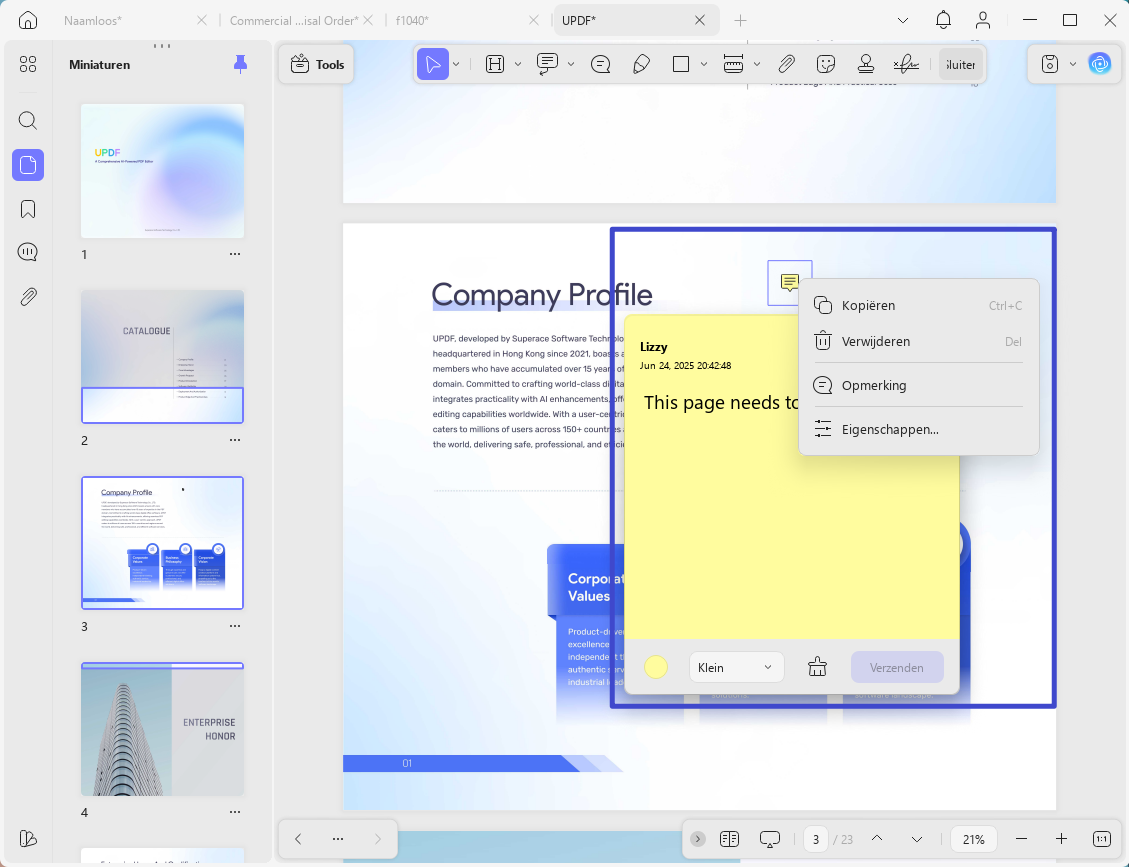
Task: Open options menu for thumbnail page 4
Action: [x=235, y=812]
